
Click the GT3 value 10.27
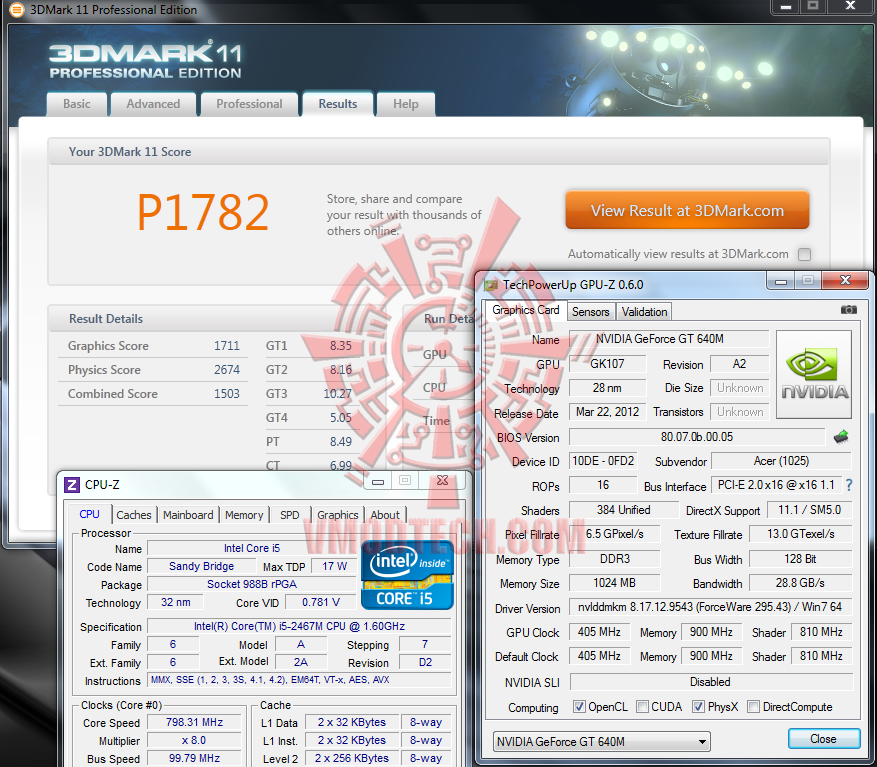click(x=337, y=394)
